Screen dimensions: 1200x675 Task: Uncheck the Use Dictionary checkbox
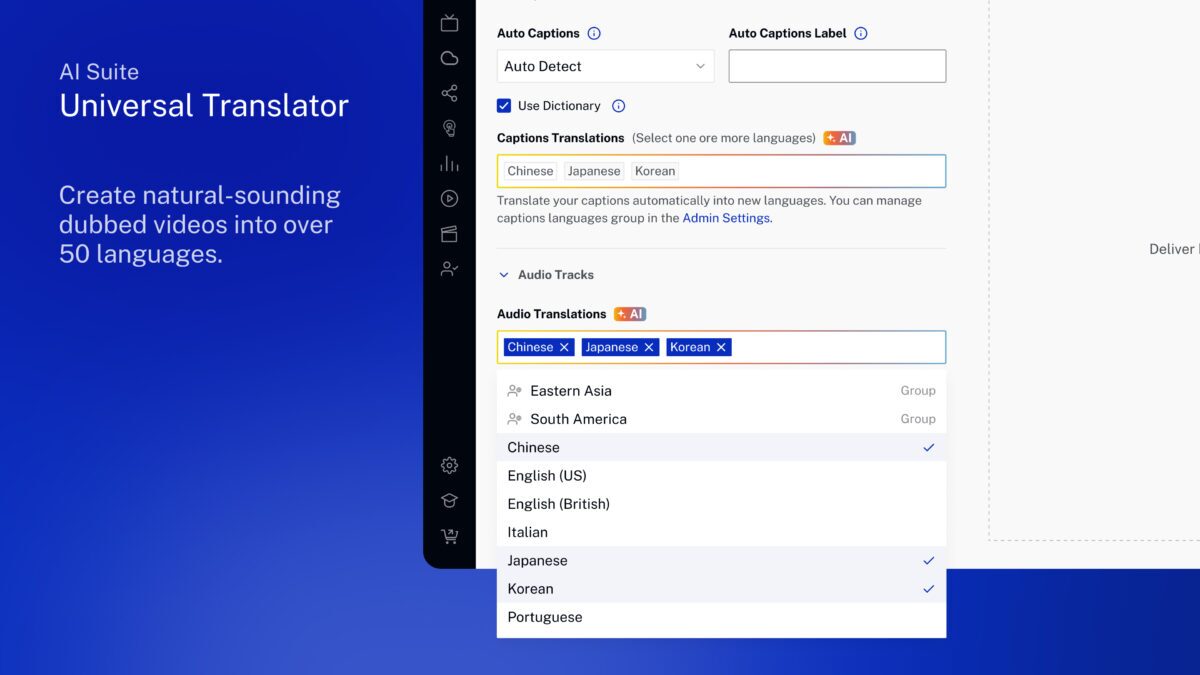pyautogui.click(x=503, y=105)
